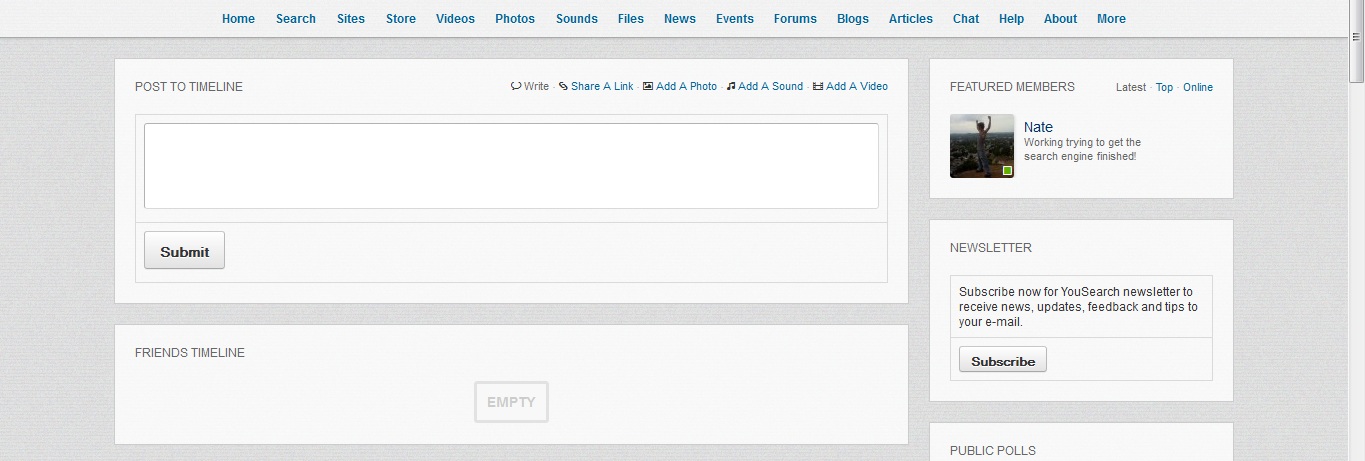Go to Search in top navigation
This screenshot has height=461, width=1365.
click(296, 19)
